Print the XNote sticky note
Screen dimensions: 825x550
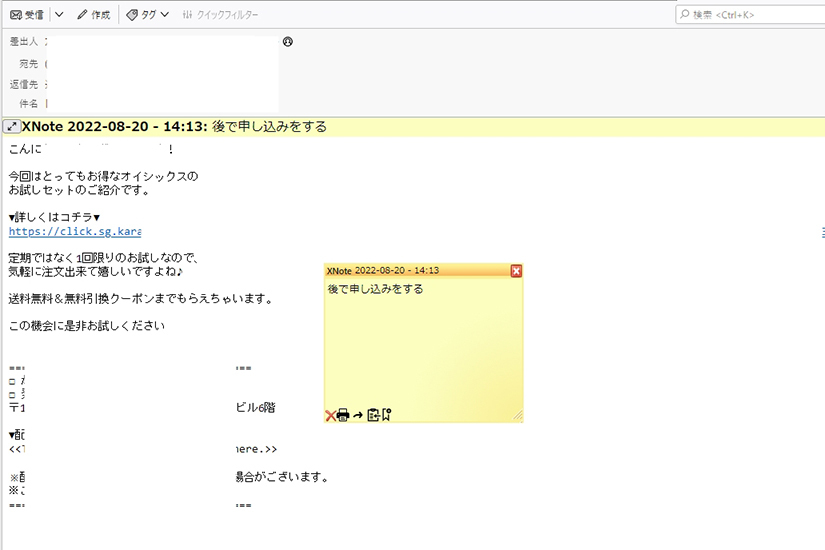click(343, 415)
